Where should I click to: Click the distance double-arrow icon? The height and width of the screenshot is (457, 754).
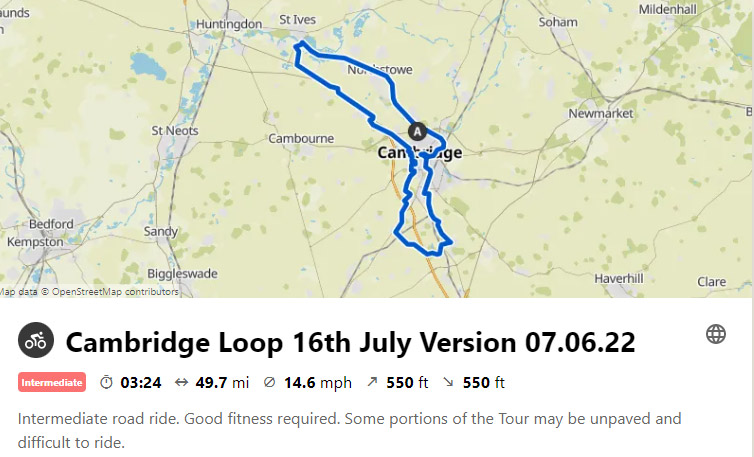(181, 382)
